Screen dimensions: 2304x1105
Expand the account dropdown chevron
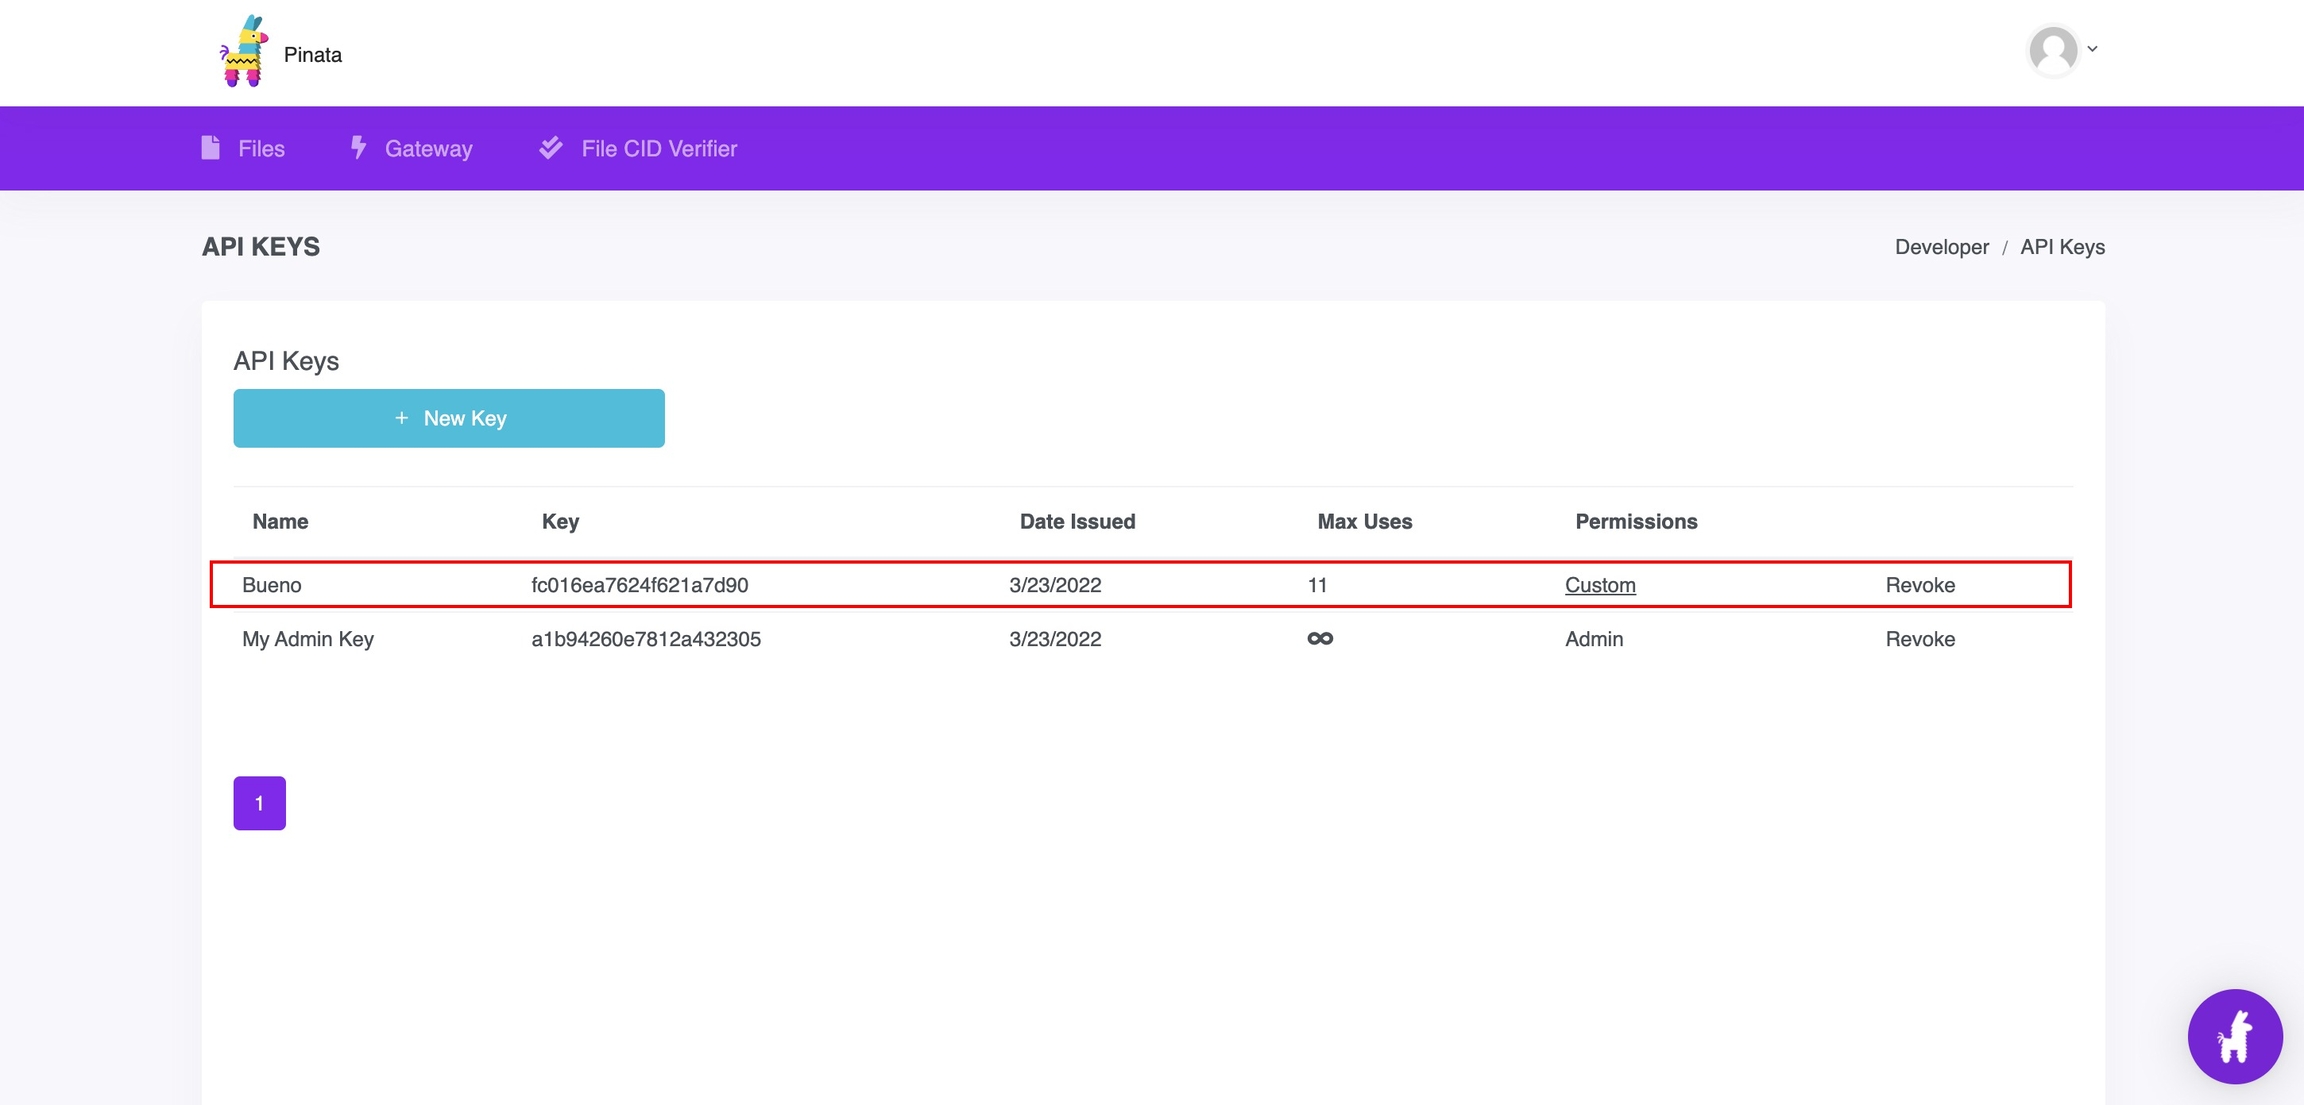click(2092, 49)
